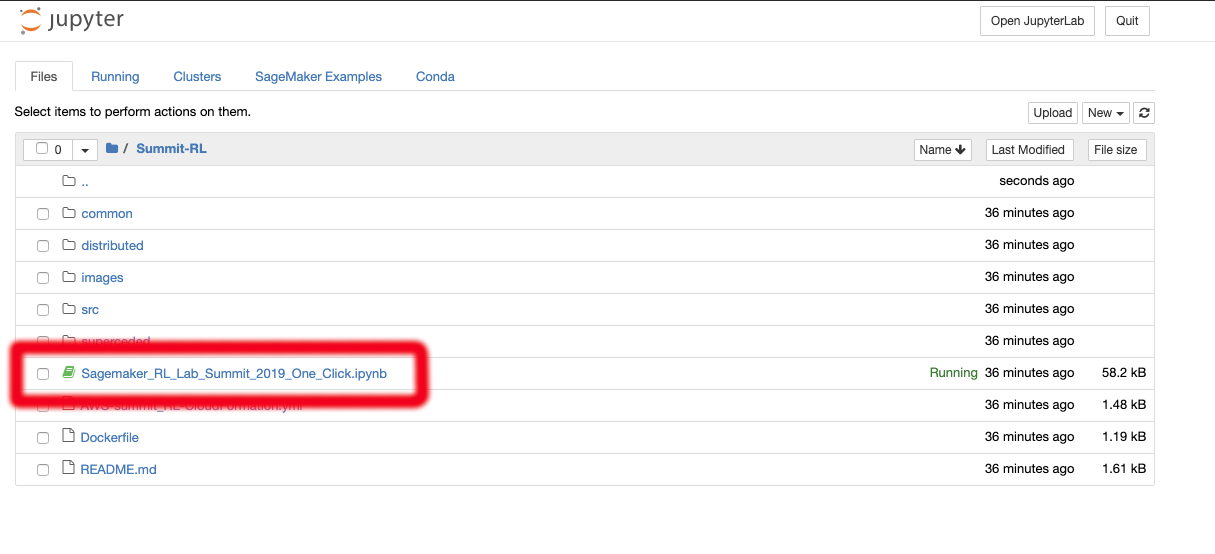Open the common folder
The image size is (1215, 554).
coord(107,213)
